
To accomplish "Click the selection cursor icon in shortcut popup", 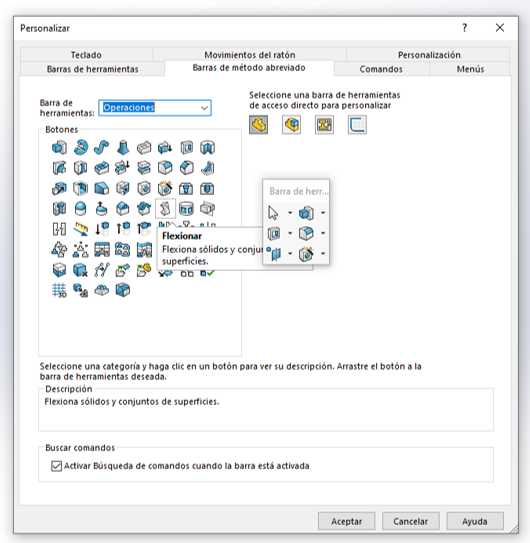I will pos(273,213).
